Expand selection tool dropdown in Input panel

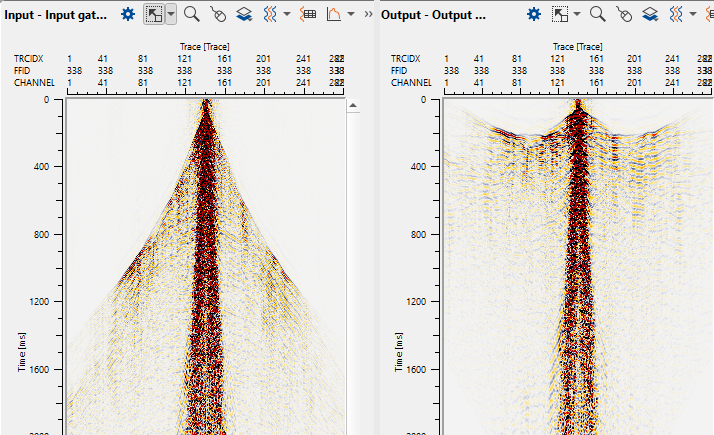(171, 14)
